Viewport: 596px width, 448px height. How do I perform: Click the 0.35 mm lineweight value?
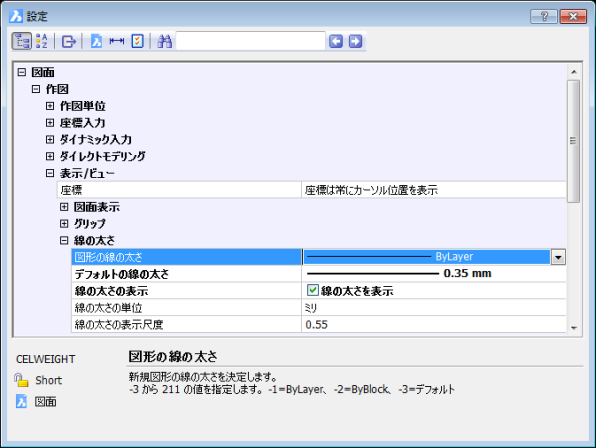pos(468,273)
